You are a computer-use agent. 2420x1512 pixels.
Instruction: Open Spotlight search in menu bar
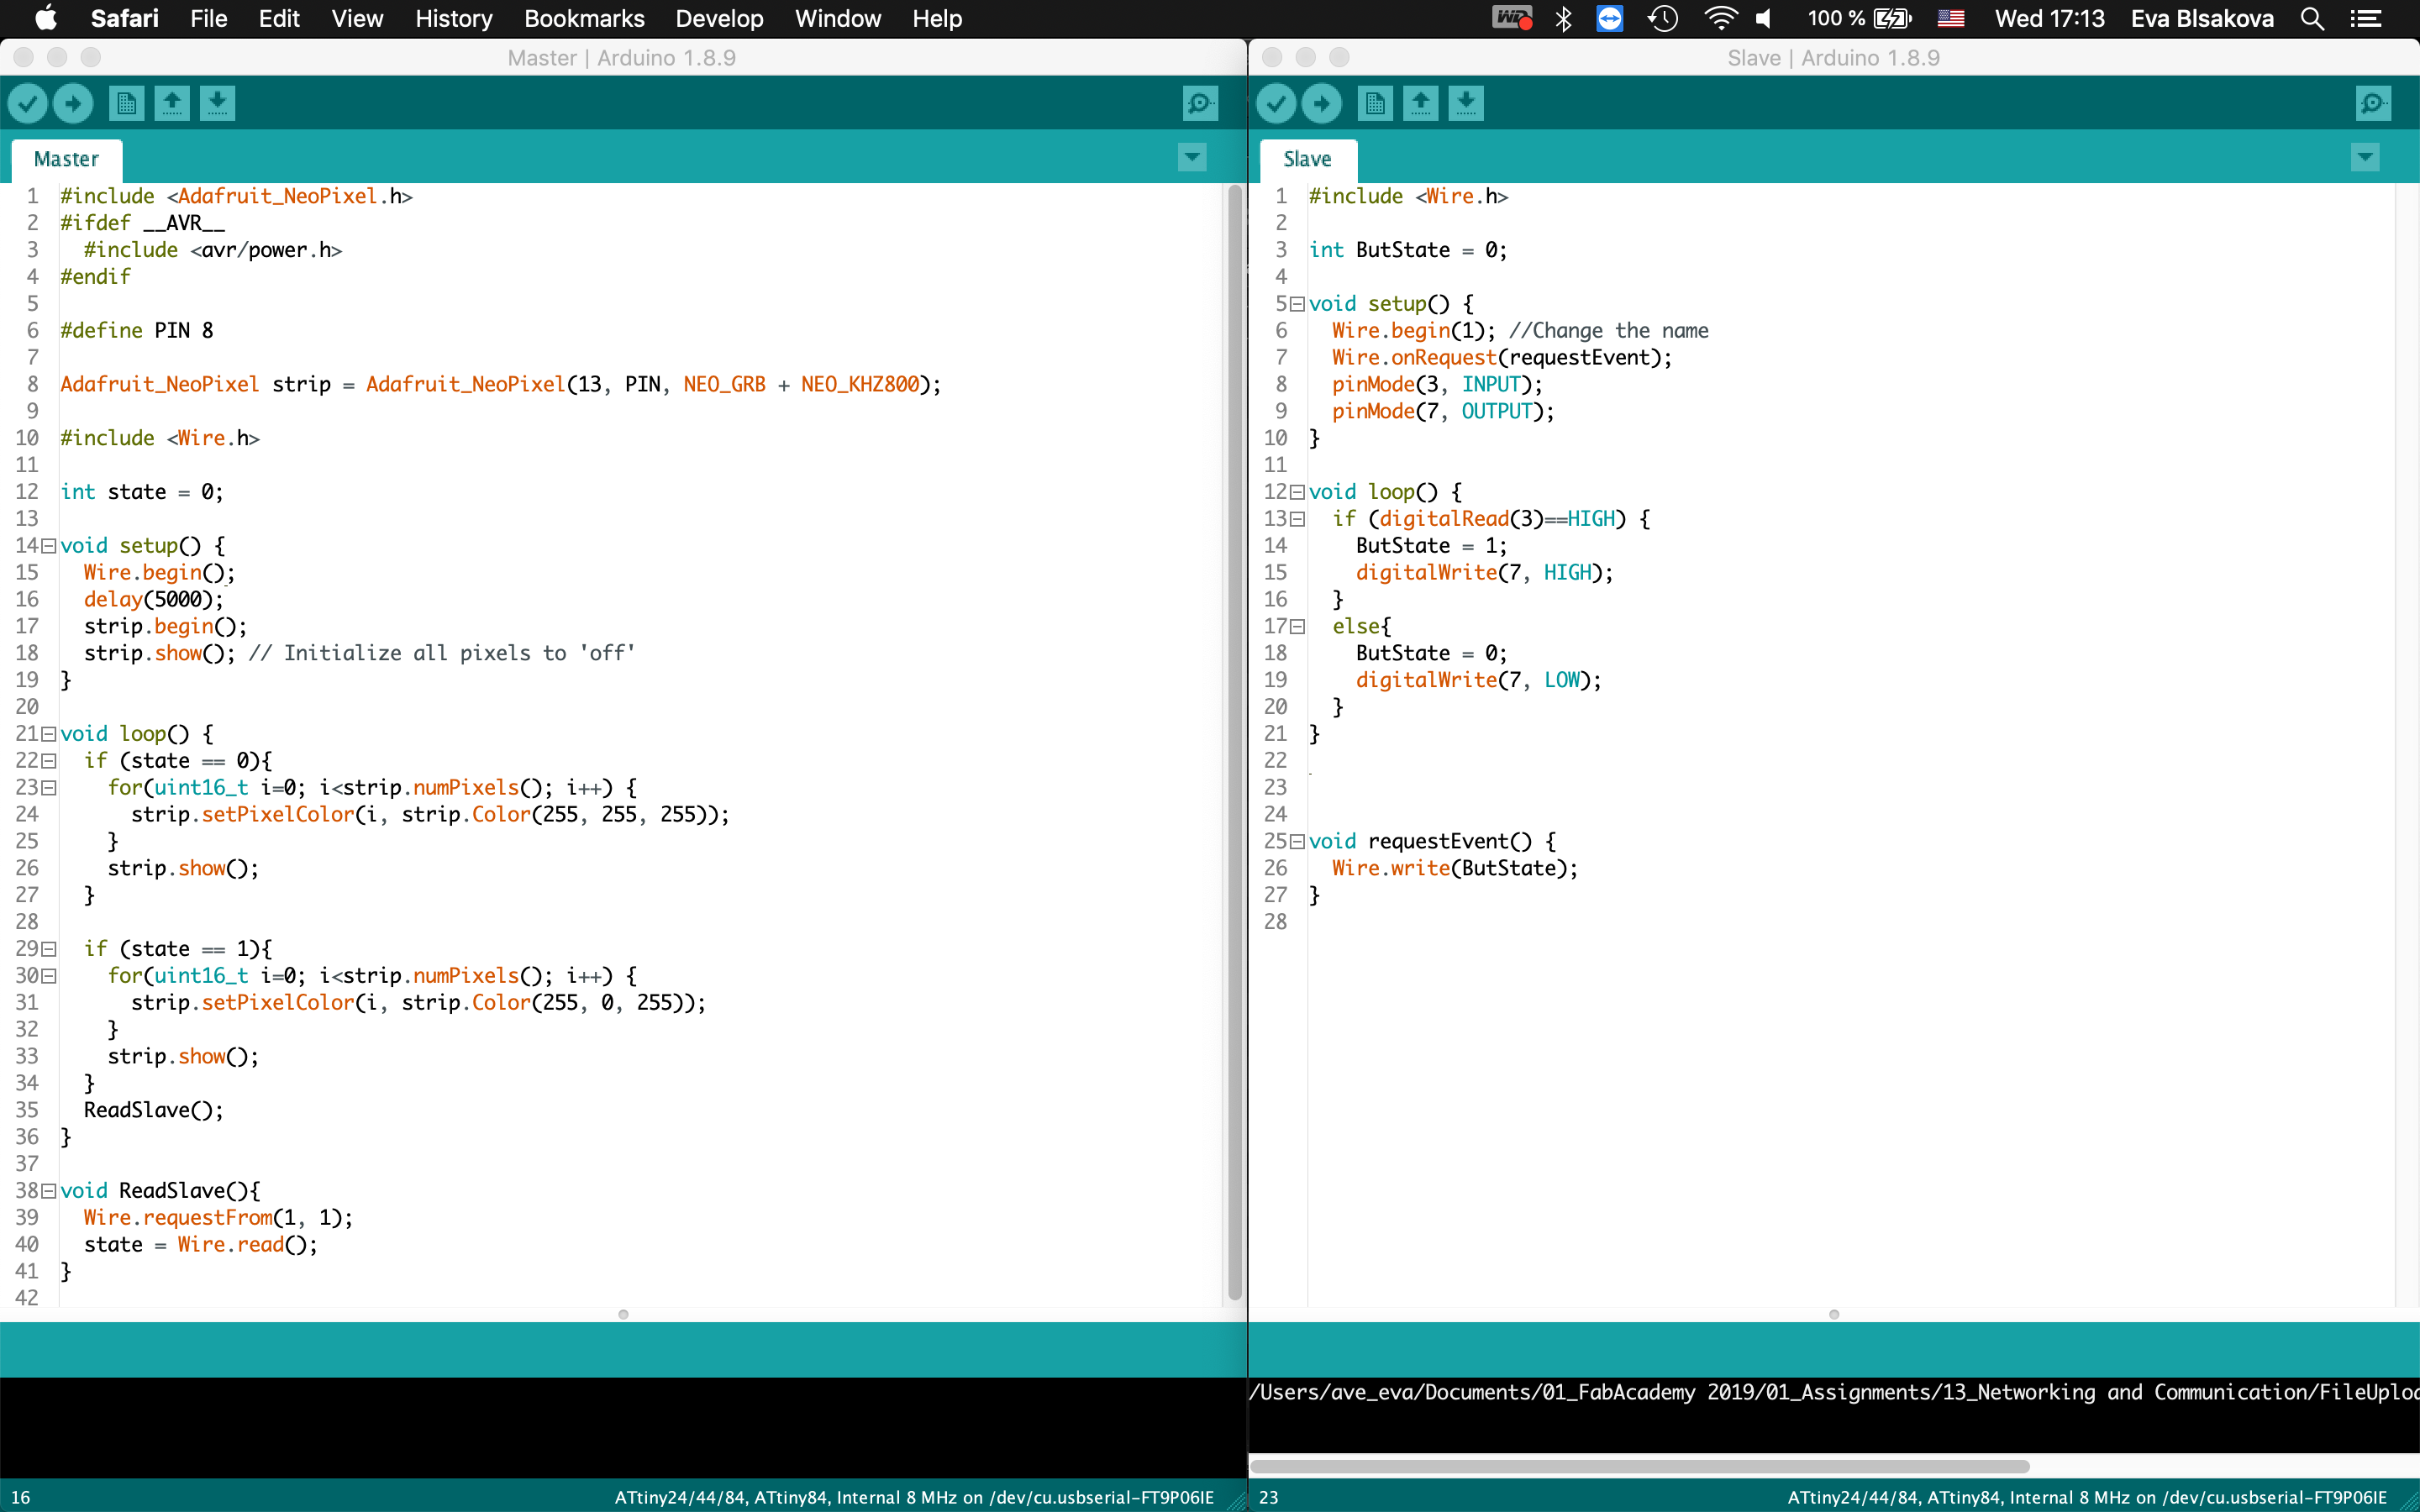click(2312, 18)
